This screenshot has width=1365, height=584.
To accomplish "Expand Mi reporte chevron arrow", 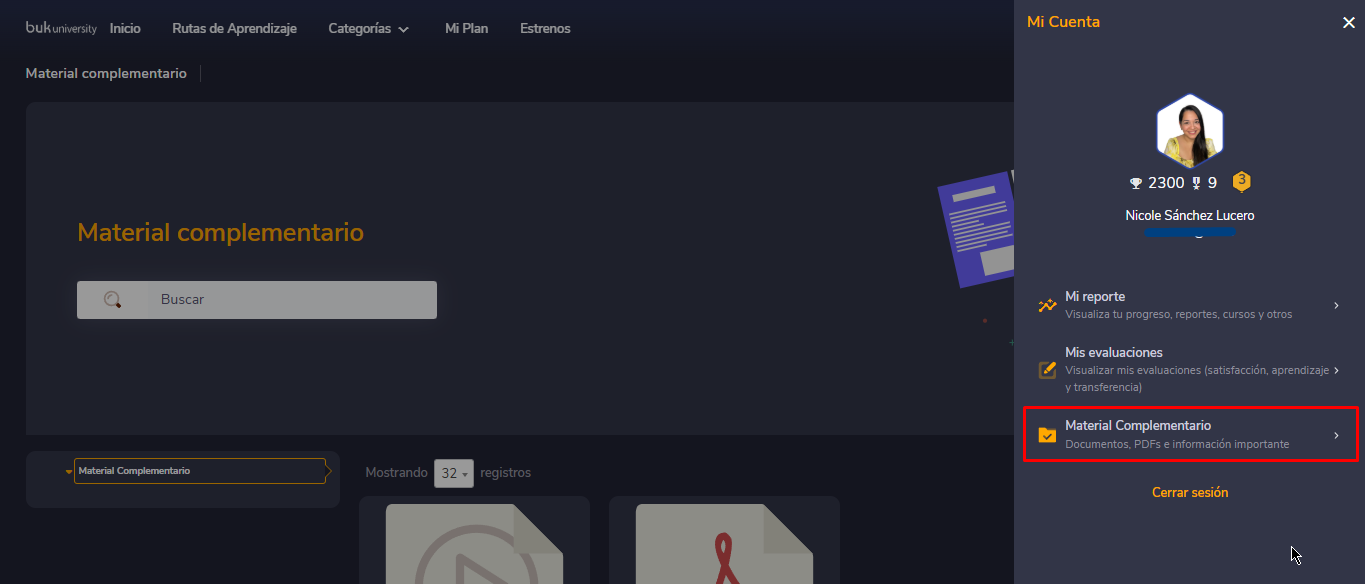I will click(x=1336, y=305).
